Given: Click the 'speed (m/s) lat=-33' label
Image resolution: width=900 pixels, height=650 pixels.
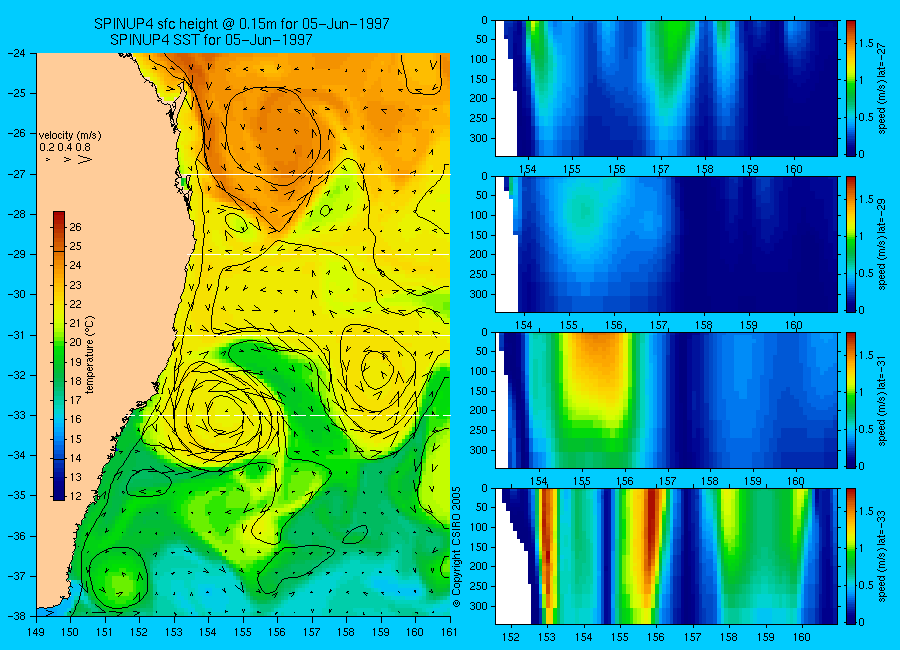Looking at the screenshot, I should pyautogui.click(x=882, y=556).
